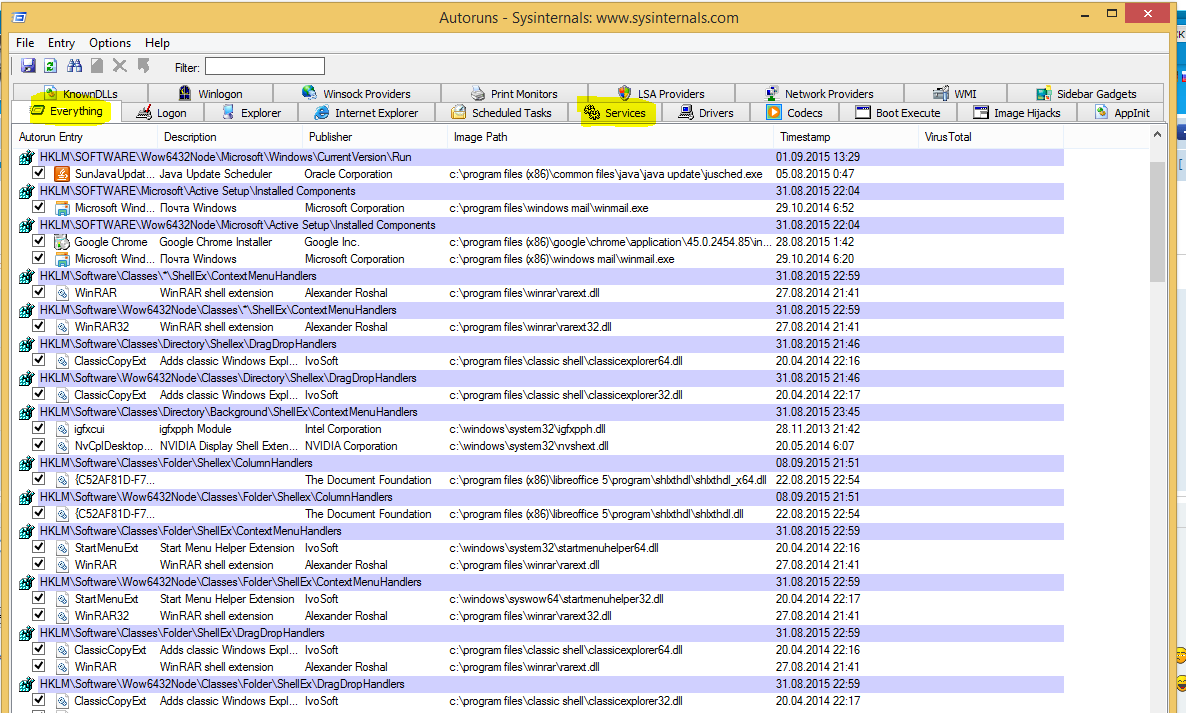Select the HKLM Folder\Shellex\ColumnHandlers registry row
This screenshot has width=1186, height=713.
pyautogui.click(x=542, y=463)
